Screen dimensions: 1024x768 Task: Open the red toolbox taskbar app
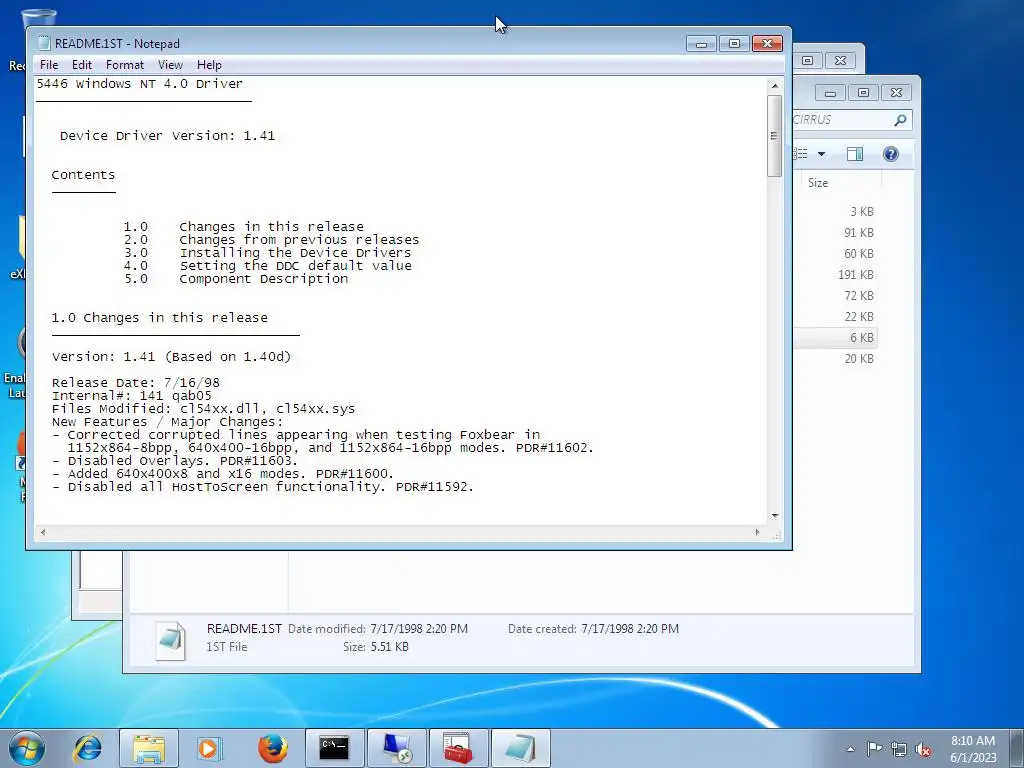click(458, 748)
